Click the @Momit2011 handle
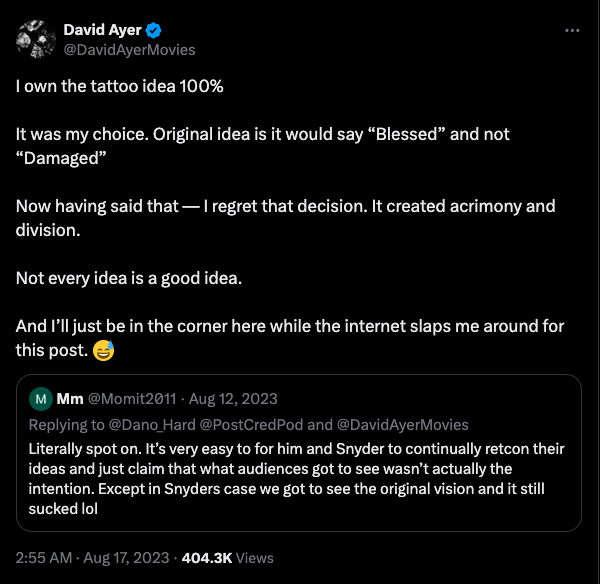The height and width of the screenshot is (584, 600). point(128,400)
